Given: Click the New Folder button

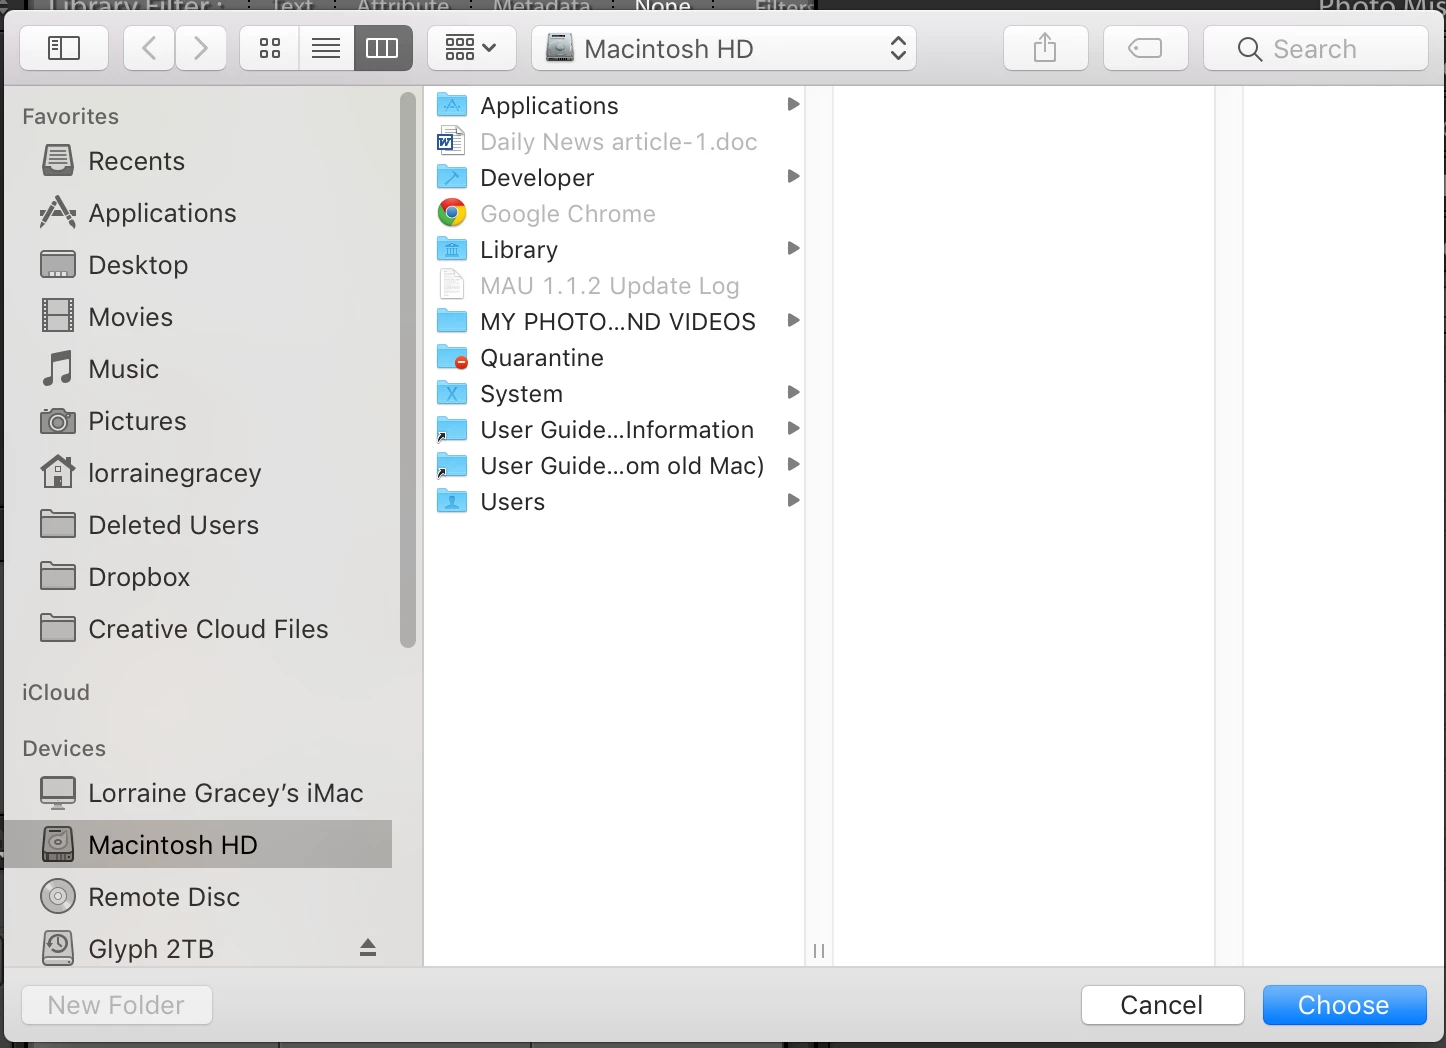Looking at the screenshot, I should pyautogui.click(x=116, y=1005).
